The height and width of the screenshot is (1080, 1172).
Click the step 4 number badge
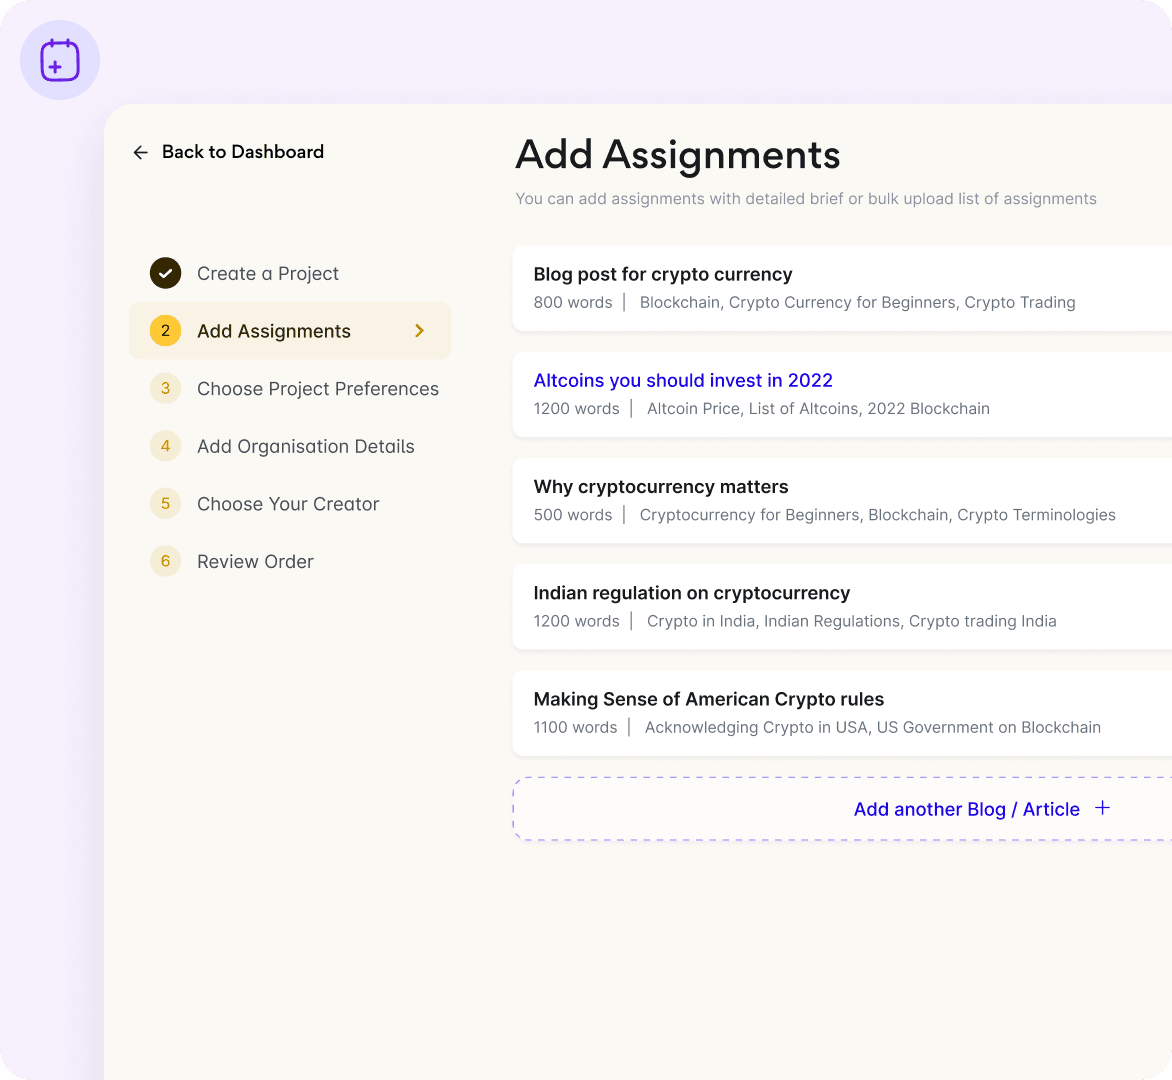click(x=165, y=446)
